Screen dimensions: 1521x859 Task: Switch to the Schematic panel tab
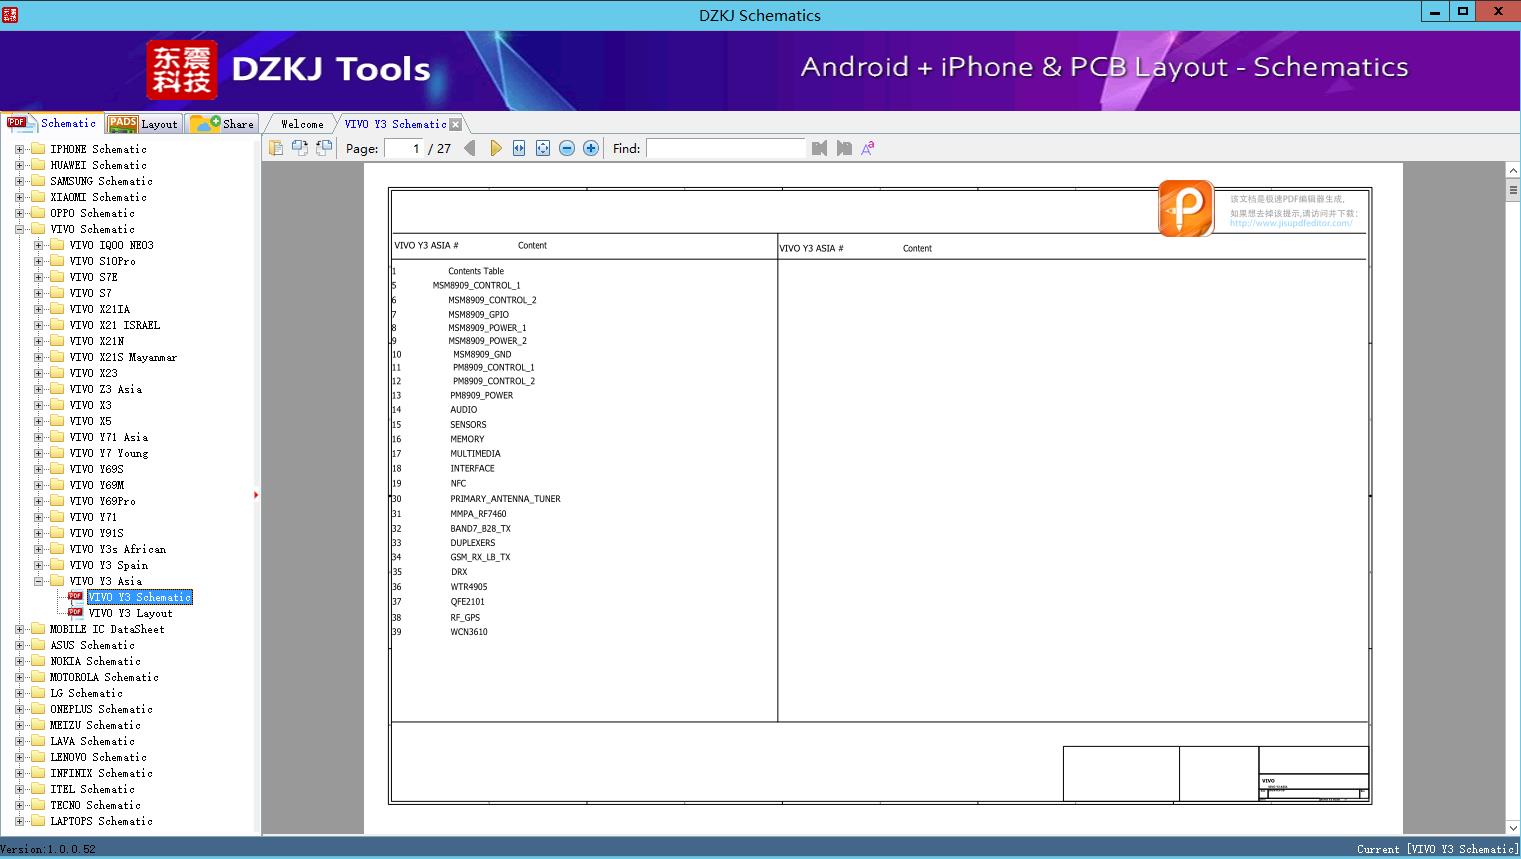pyautogui.click(x=52, y=123)
